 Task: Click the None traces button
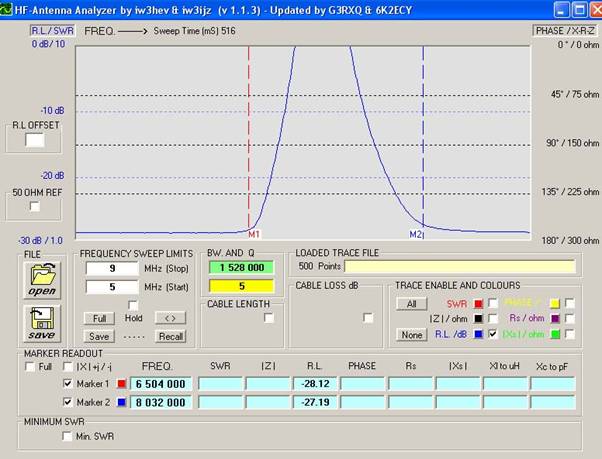pyautogui.click(x=410, y=334)
